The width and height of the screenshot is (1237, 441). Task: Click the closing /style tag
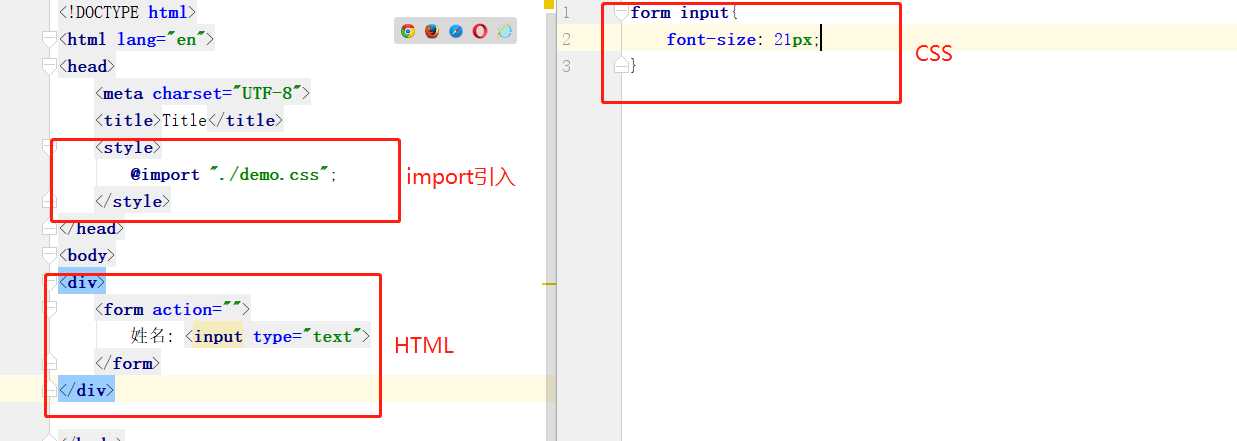coord(133,202)
